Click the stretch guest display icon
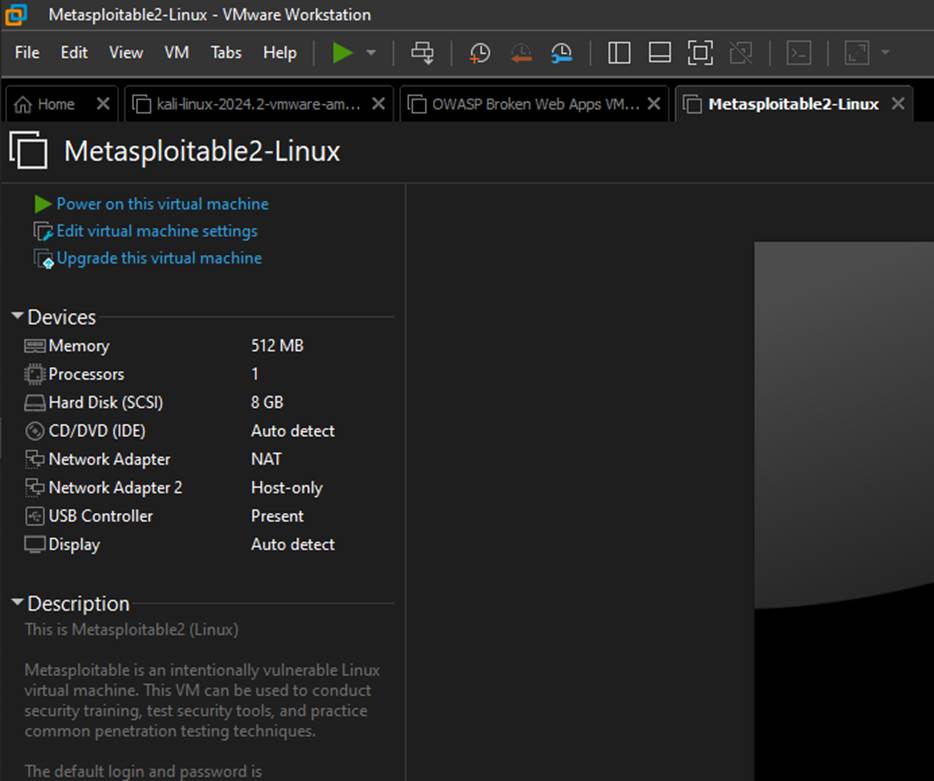The image size is (934, 781). 857,53
